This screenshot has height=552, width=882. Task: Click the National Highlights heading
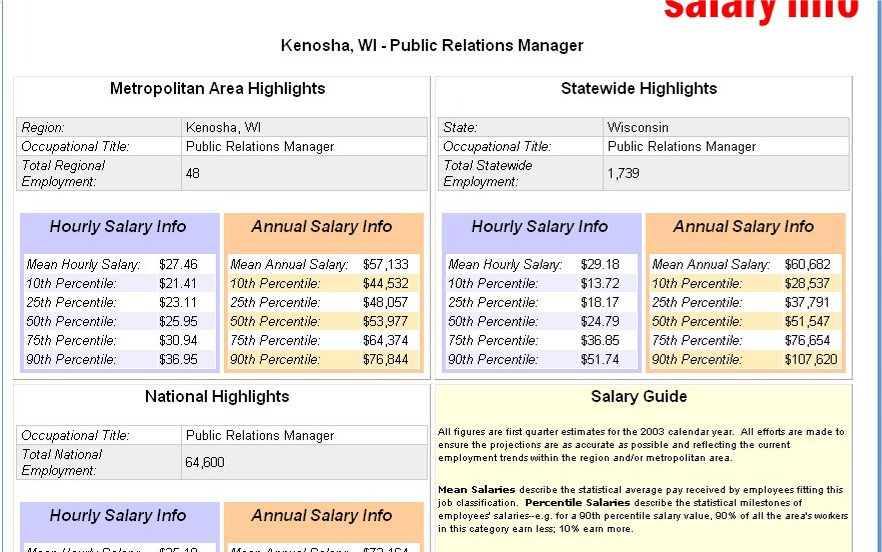point(217,397)
